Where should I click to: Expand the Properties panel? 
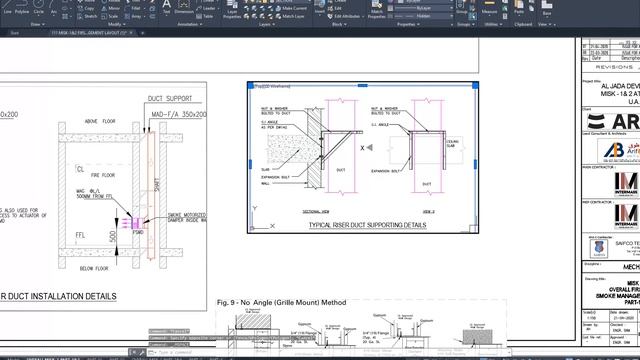click(x=408, y=24)
